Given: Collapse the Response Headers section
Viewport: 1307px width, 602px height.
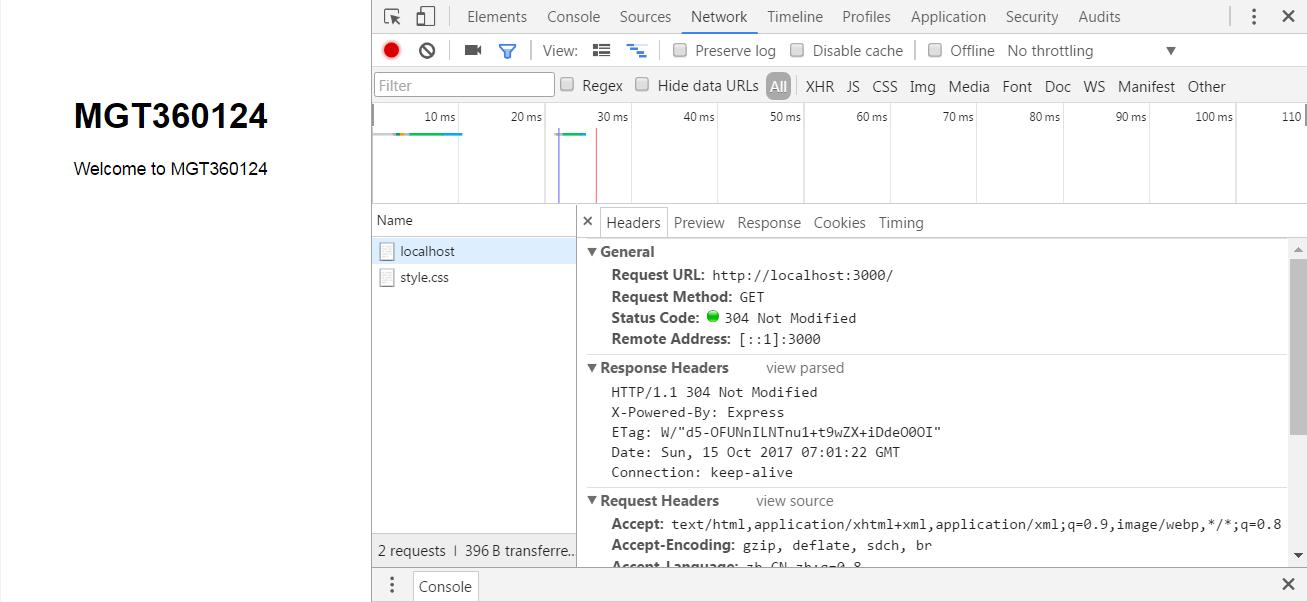Looking at the screenshot, I should click(592, 368).
